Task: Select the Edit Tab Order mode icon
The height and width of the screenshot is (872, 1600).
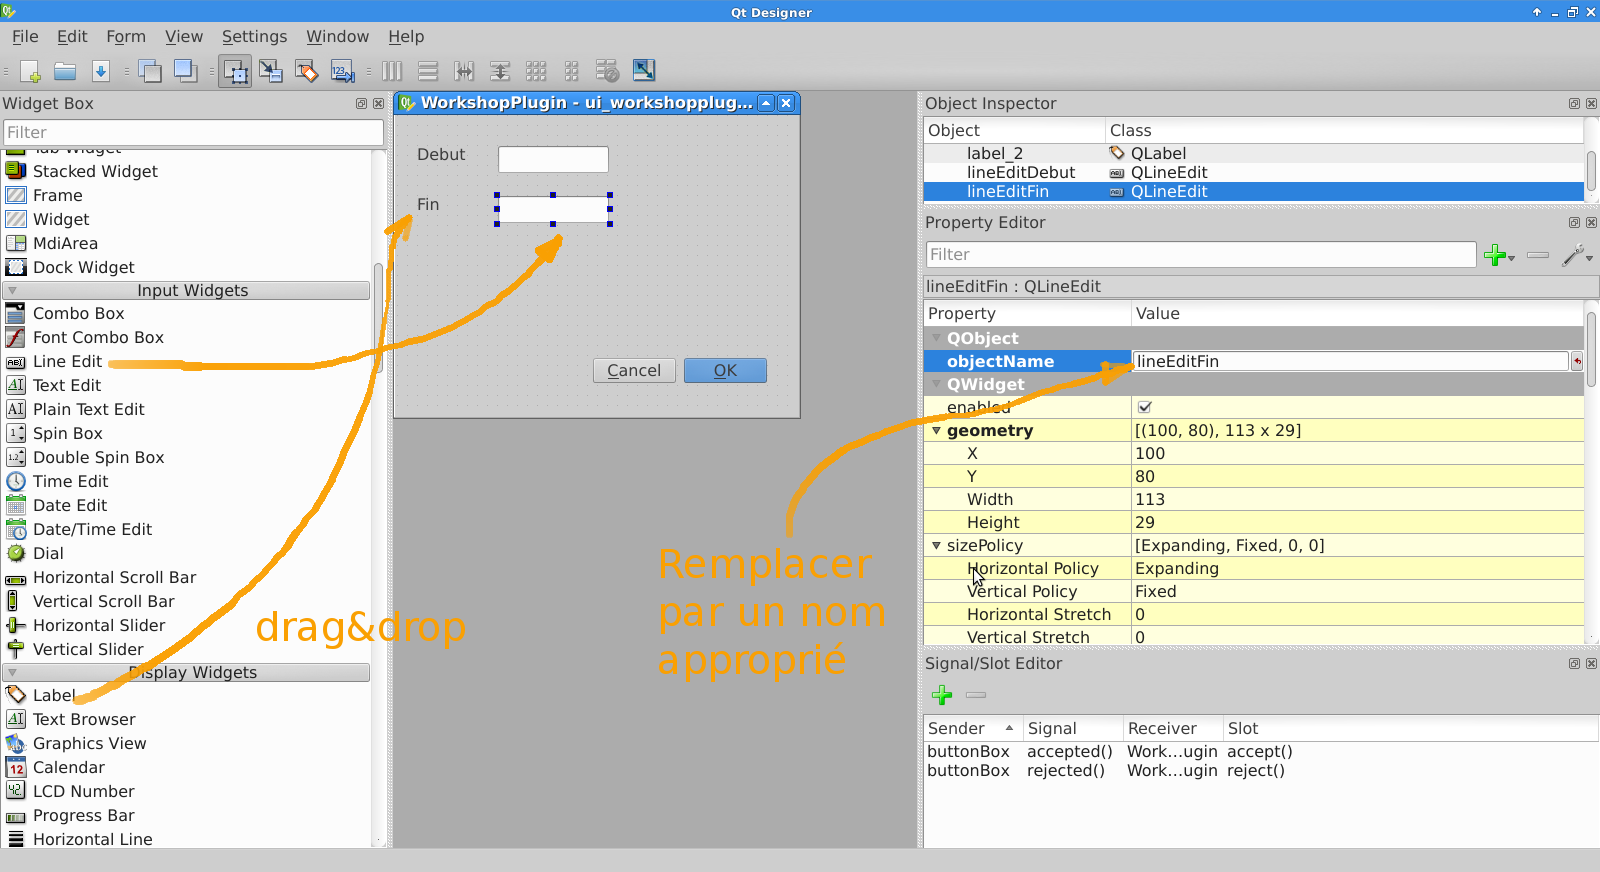Action: 343,71
